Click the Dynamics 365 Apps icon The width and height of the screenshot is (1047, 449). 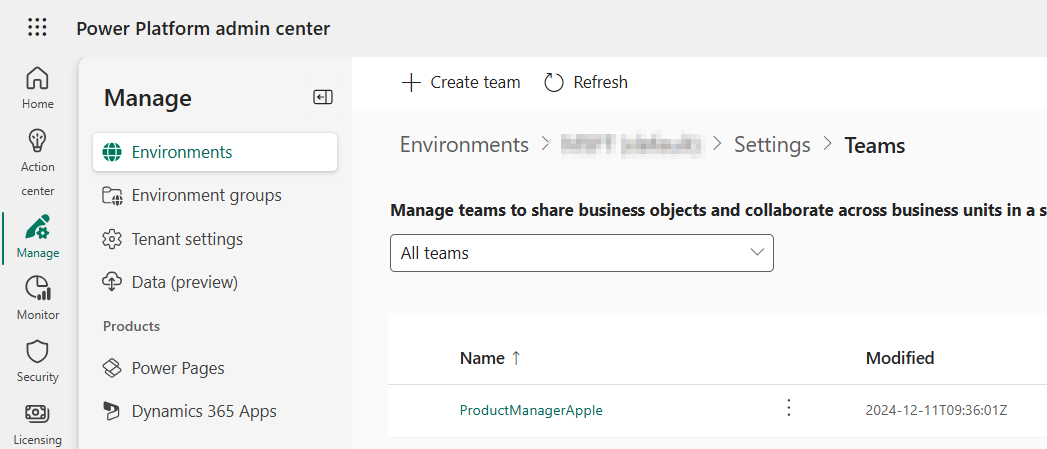point(112,411)
